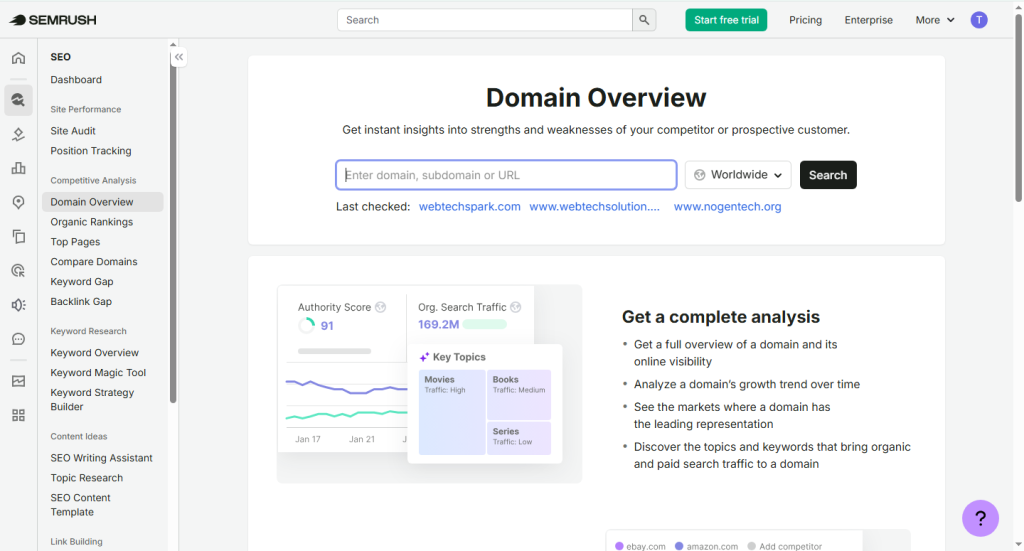
Task: Open last checked www.webtechsolution link
Action: coord(594,206)
